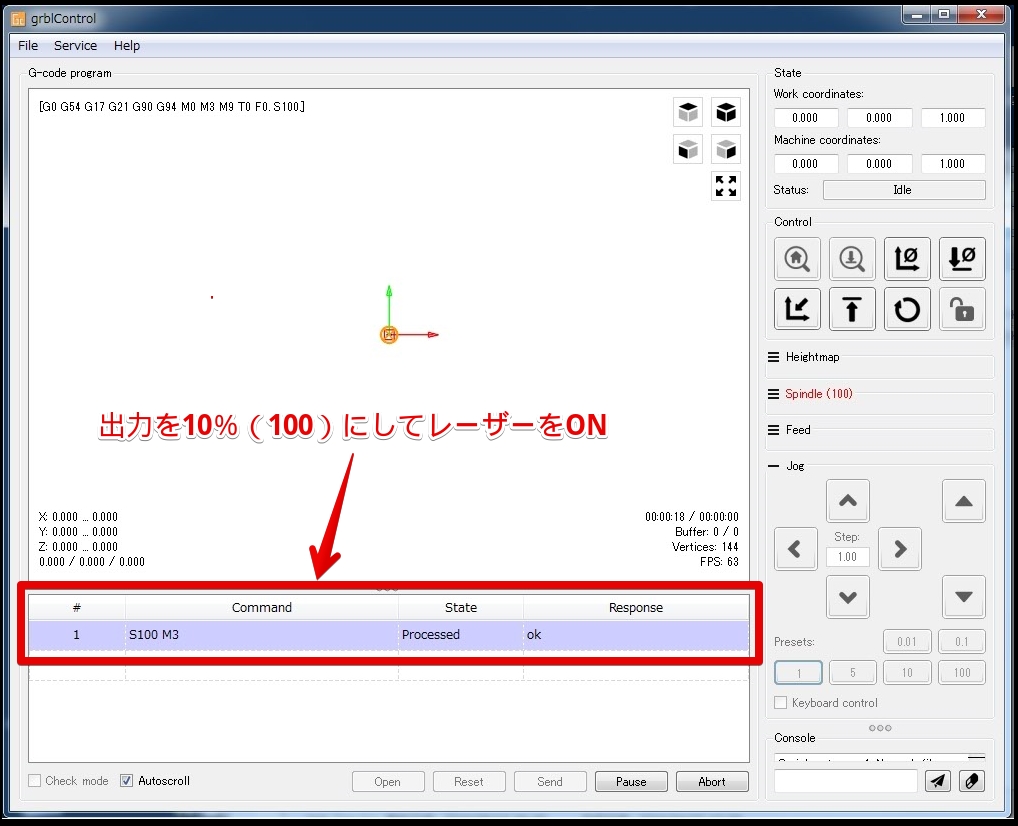Raise the Z axis with the up triangle

pos(963,501)
